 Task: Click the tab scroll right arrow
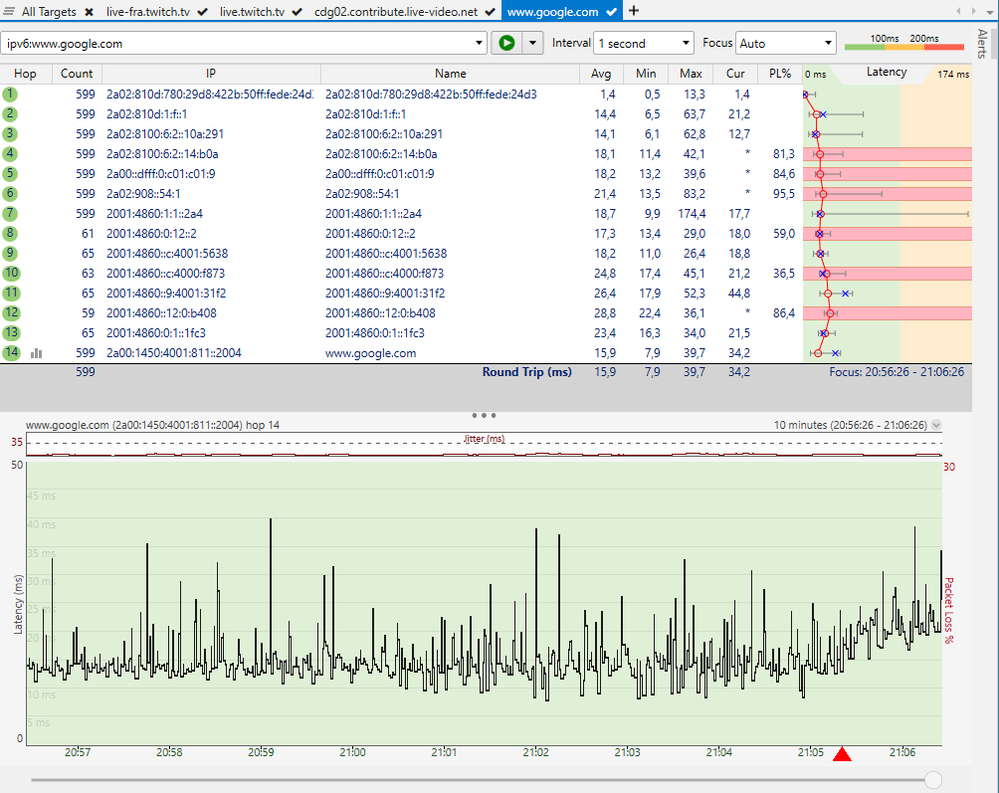973,11
